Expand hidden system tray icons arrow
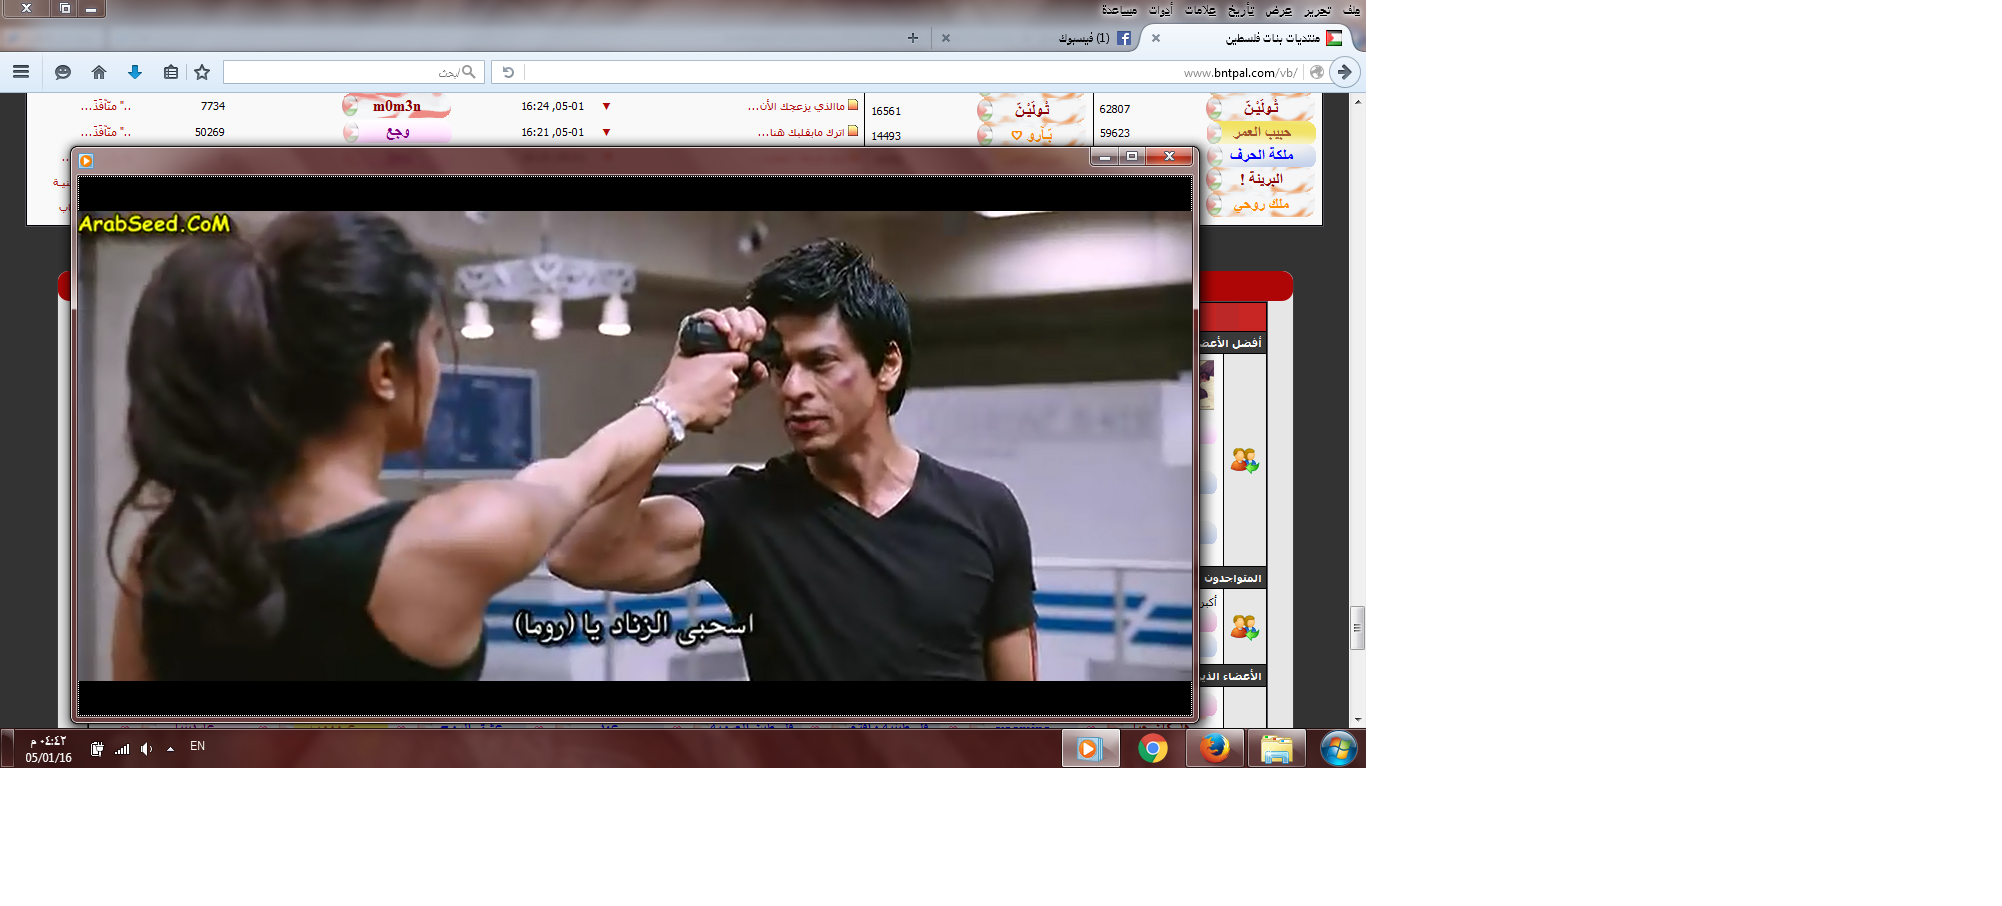Screen dimensions: 2002x906 click(x=171, y=749)
